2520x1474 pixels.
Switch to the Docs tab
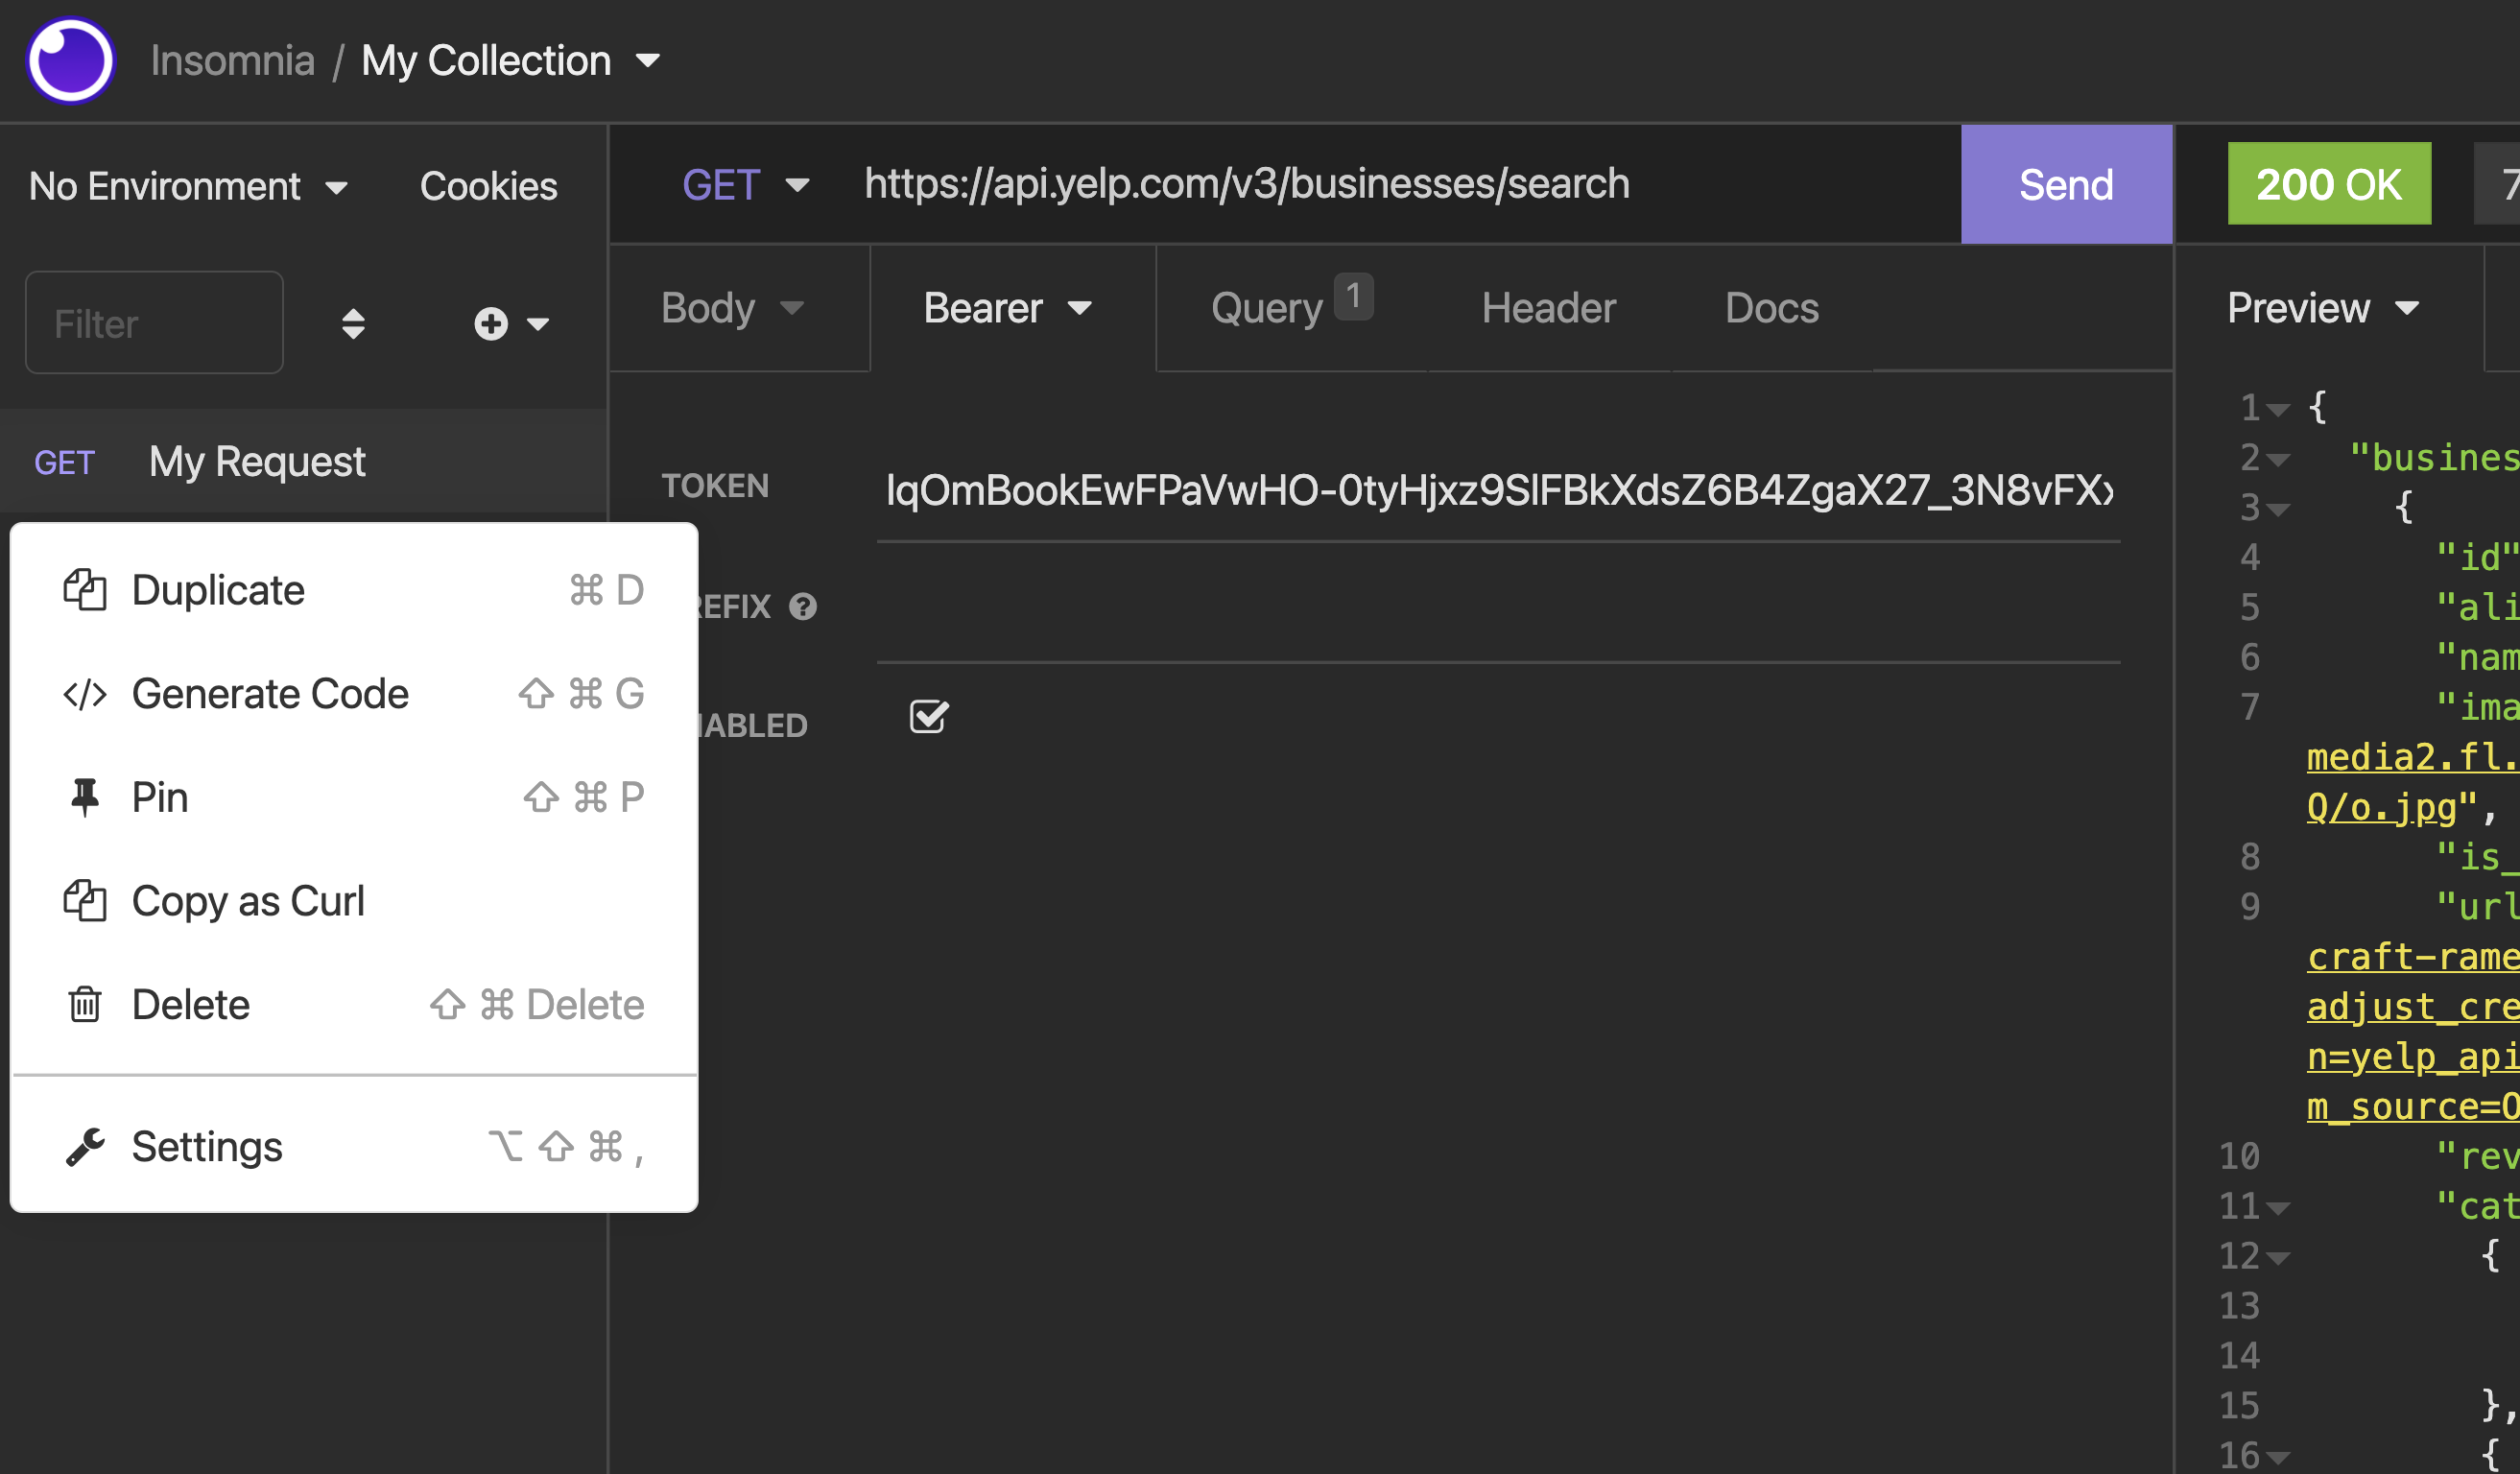tap(1771, 308)
